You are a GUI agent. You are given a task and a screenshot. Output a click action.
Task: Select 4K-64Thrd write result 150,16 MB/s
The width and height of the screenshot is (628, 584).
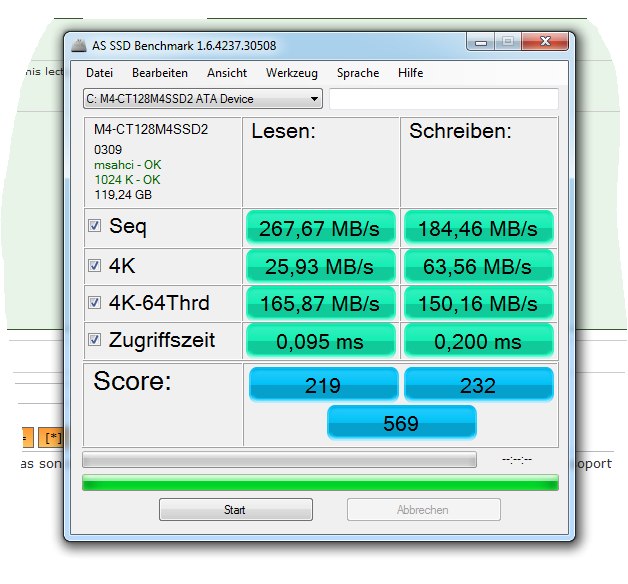[479, 303]
